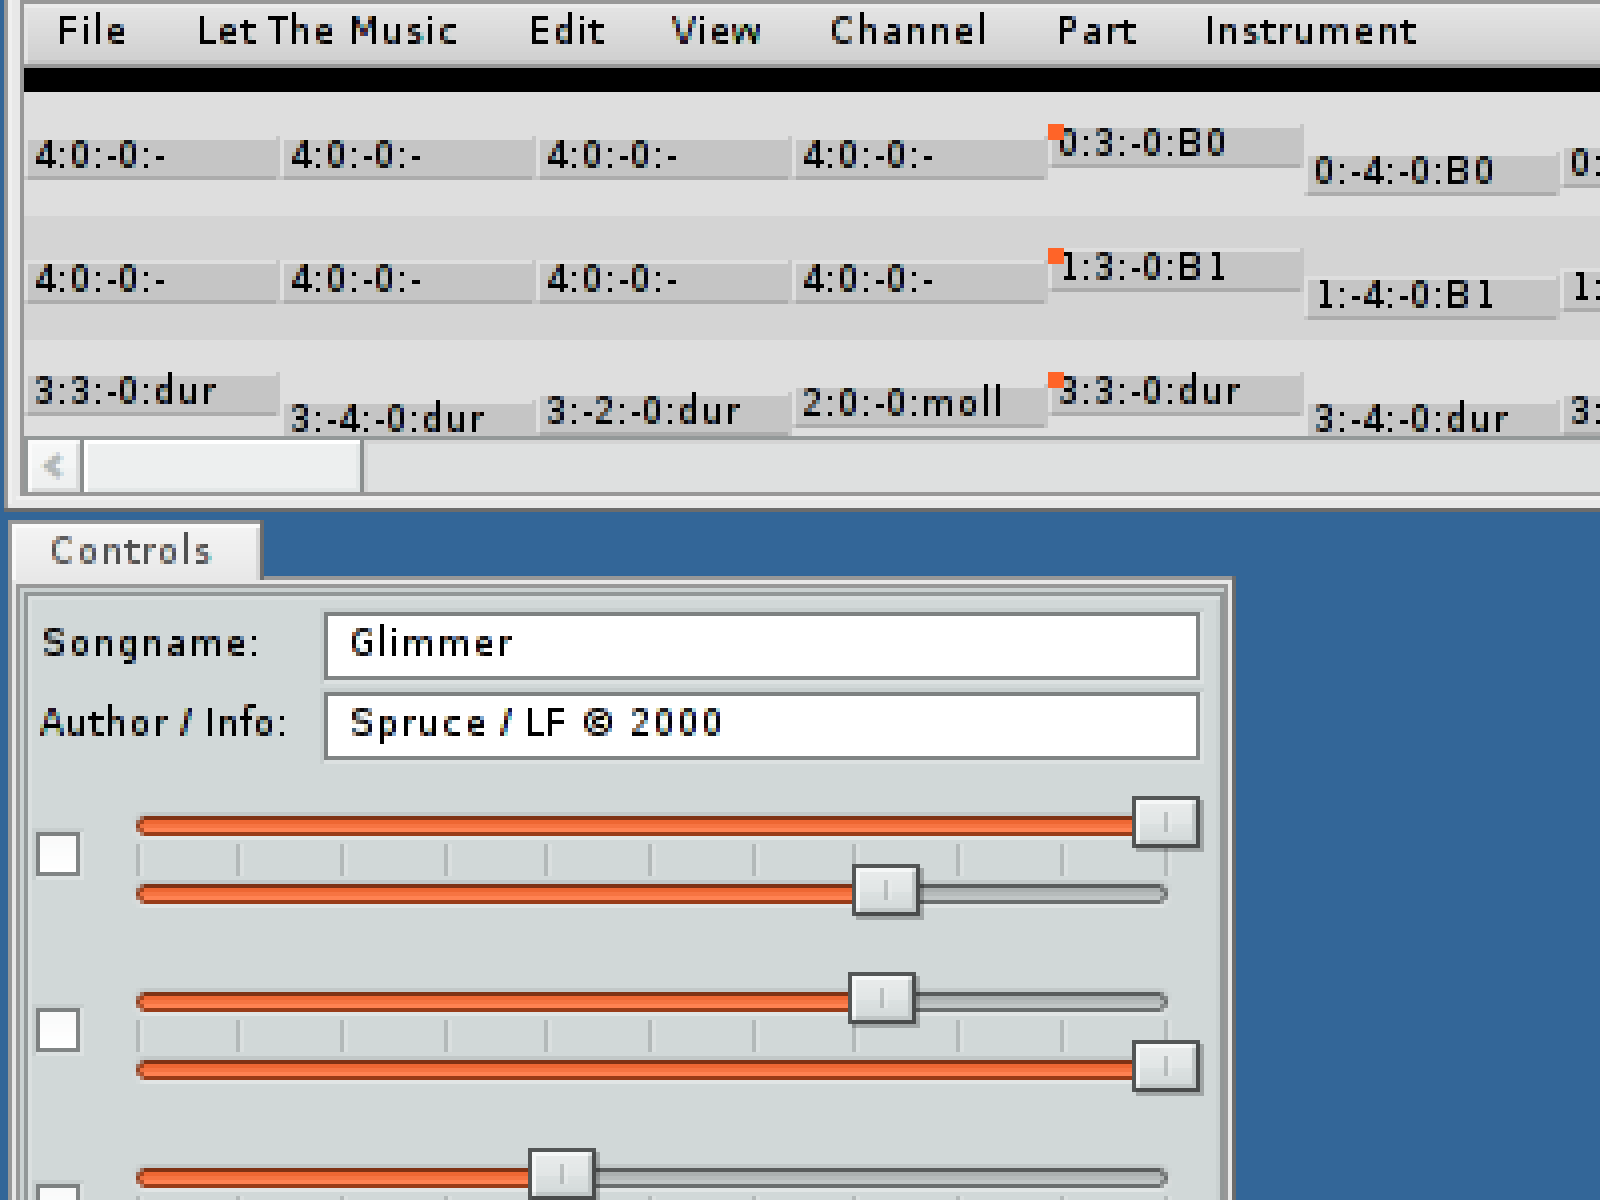
Task: Select first part 3:3:-0:dur in bottom row
Action: tap(152, 393)
